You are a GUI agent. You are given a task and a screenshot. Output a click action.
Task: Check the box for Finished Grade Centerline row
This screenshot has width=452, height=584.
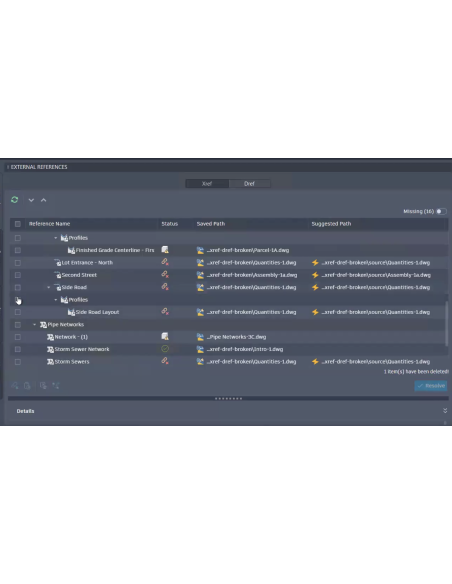(17, 250)
